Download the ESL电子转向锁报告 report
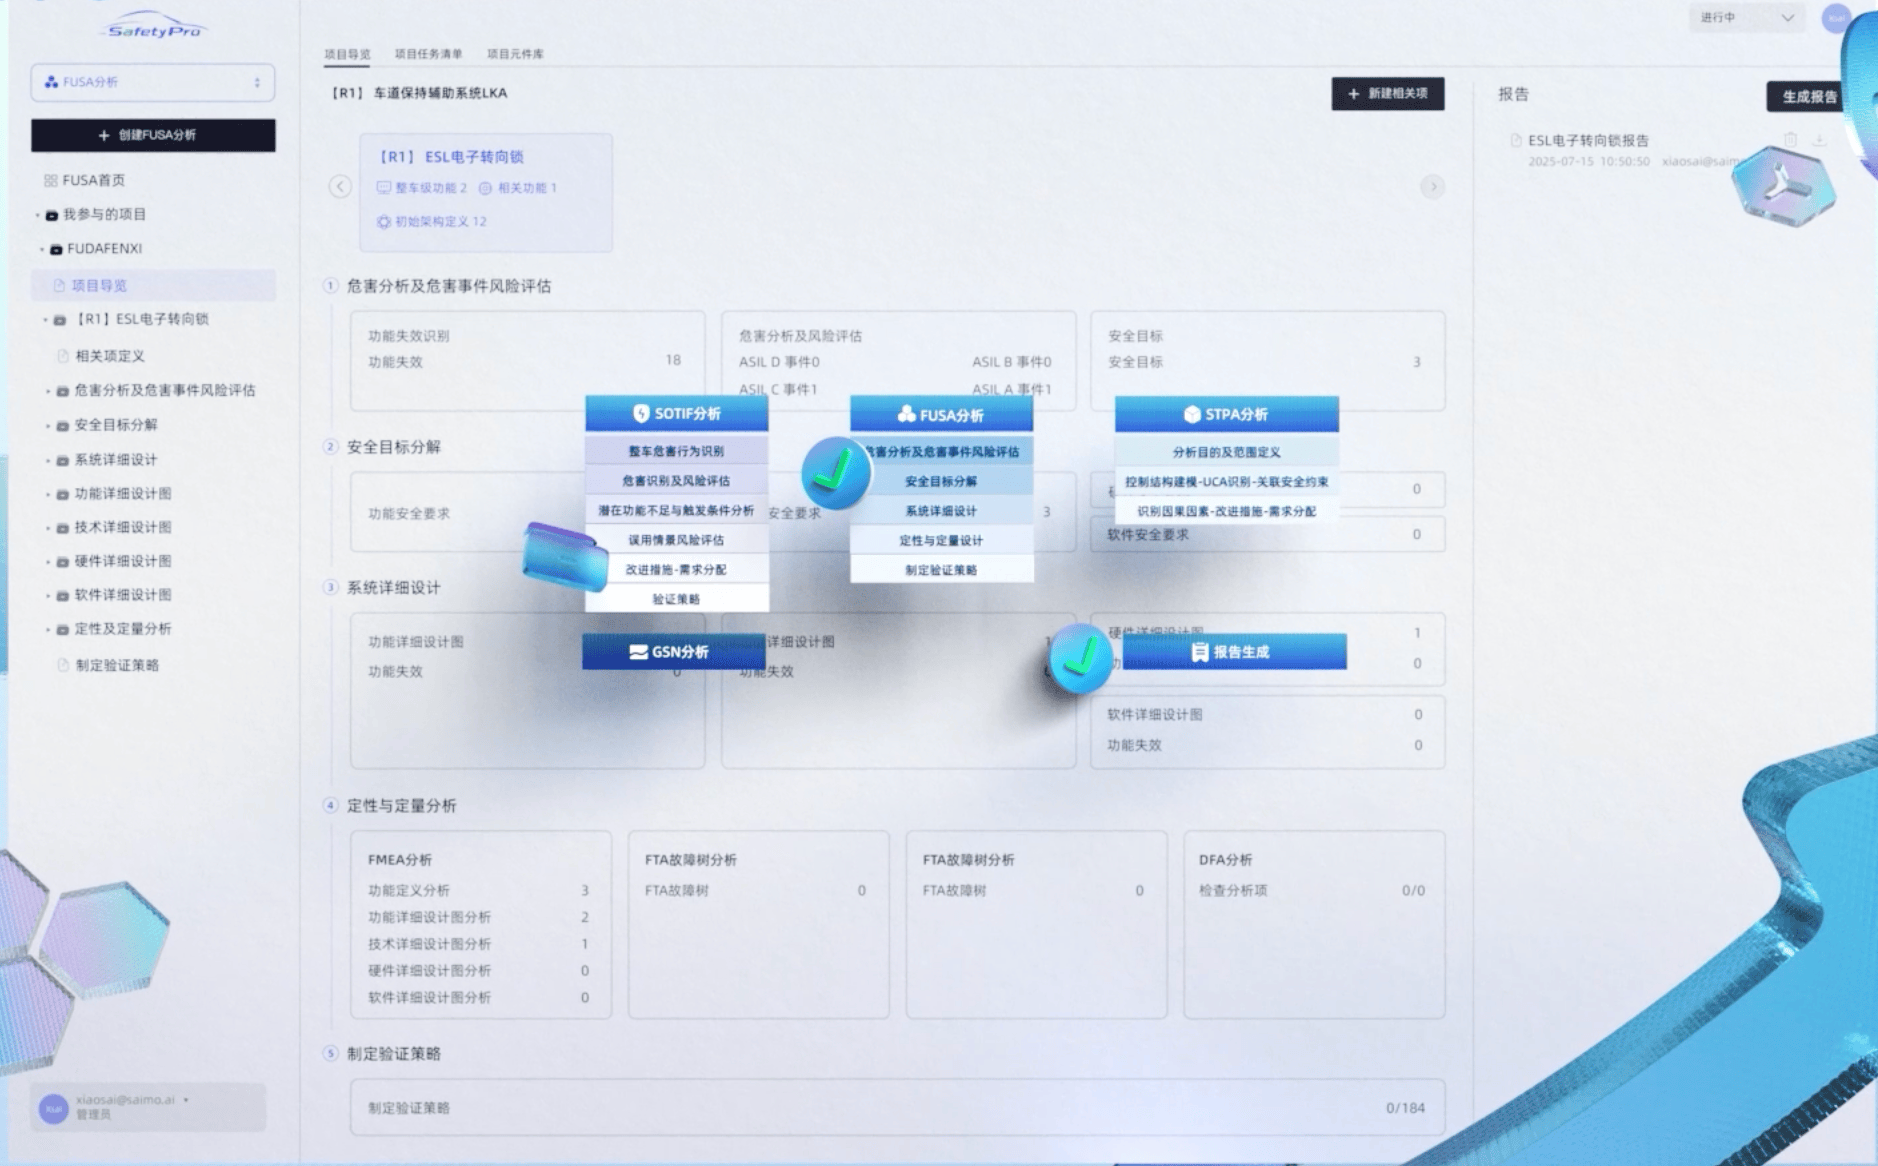Viewport: 1878px width, 1166px height. pyautogui.click(x=1819, y=140)
